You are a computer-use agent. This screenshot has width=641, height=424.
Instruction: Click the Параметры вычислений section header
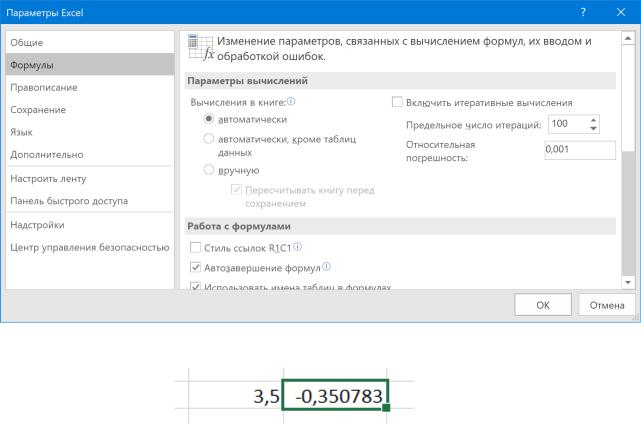click(401, 81)
